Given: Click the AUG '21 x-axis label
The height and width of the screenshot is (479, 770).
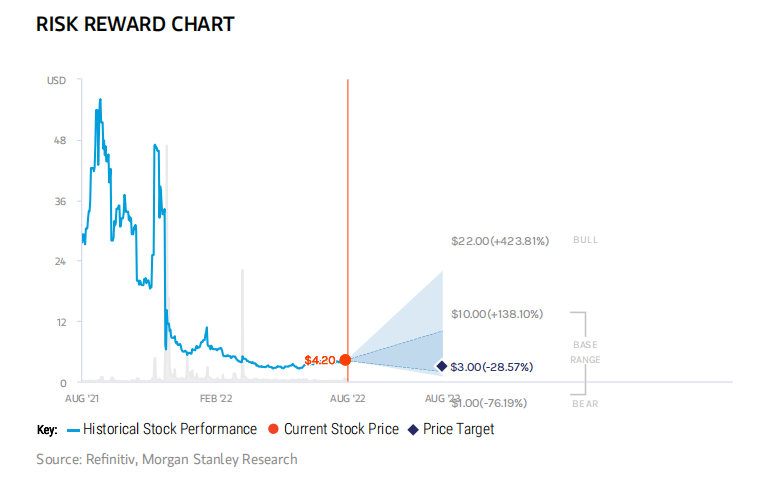Looking at the screenshot, I should pos(82,397).
